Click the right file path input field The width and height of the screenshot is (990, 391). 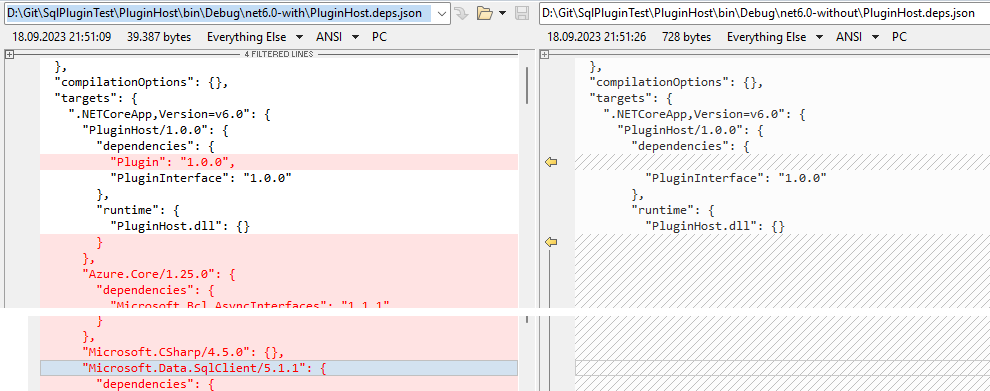click(765, 13)
